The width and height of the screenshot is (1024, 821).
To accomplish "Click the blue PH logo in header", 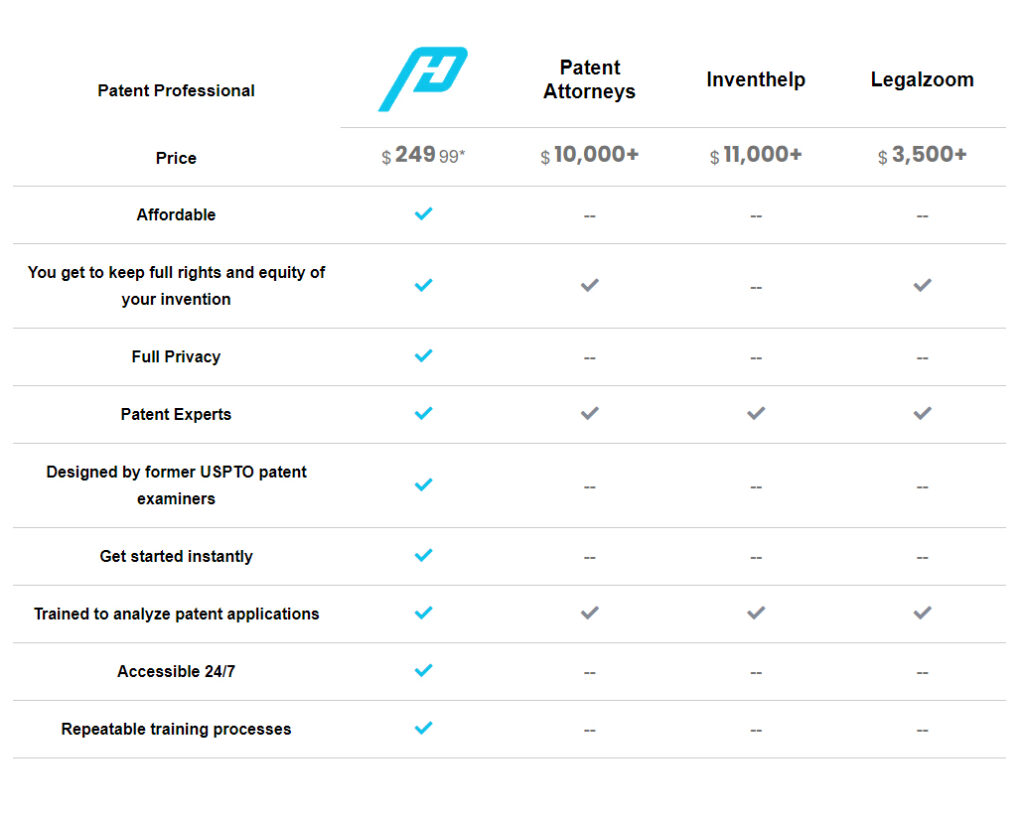I will click(423, 79).
